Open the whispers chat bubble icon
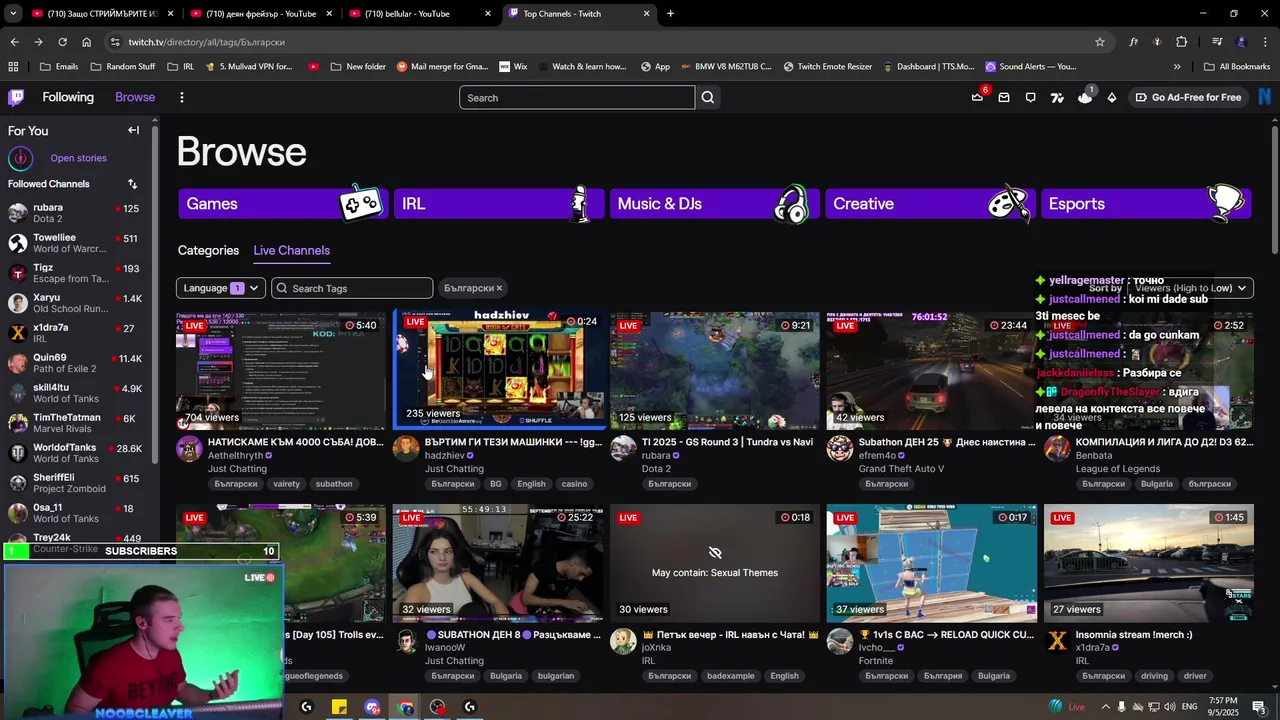Image resolution: width=1280 pixels, height=720 pixels. pyautogui.click(x=1031, y=97)
